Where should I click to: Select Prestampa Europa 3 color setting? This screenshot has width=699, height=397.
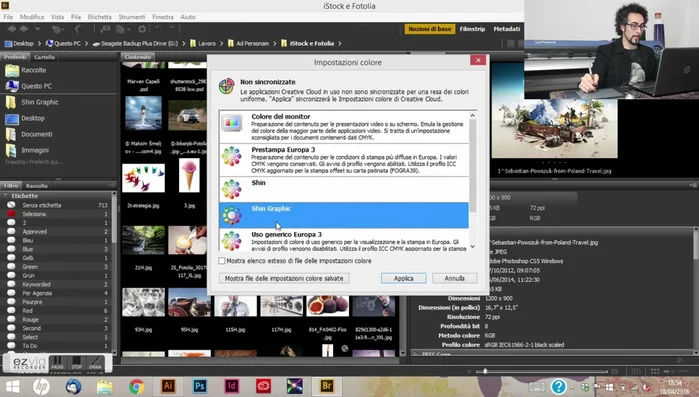click(x=344, y=160)
